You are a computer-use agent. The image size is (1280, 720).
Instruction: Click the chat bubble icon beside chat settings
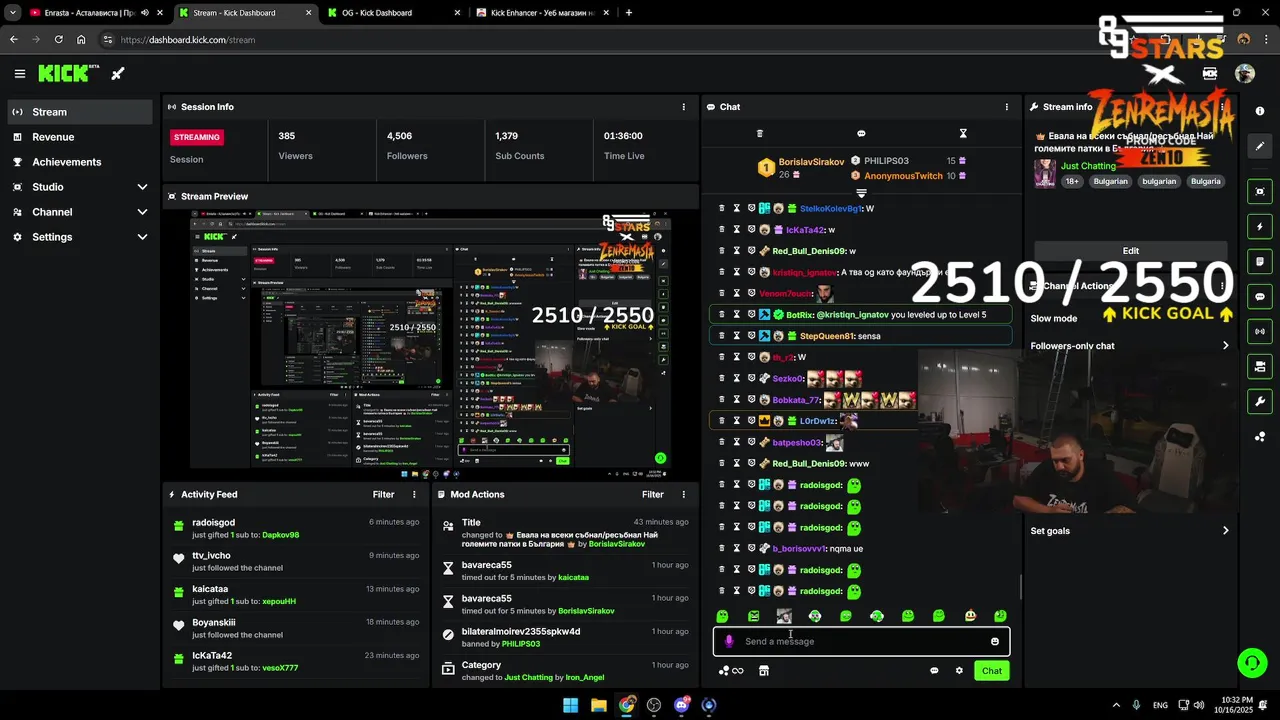(934, 671)
